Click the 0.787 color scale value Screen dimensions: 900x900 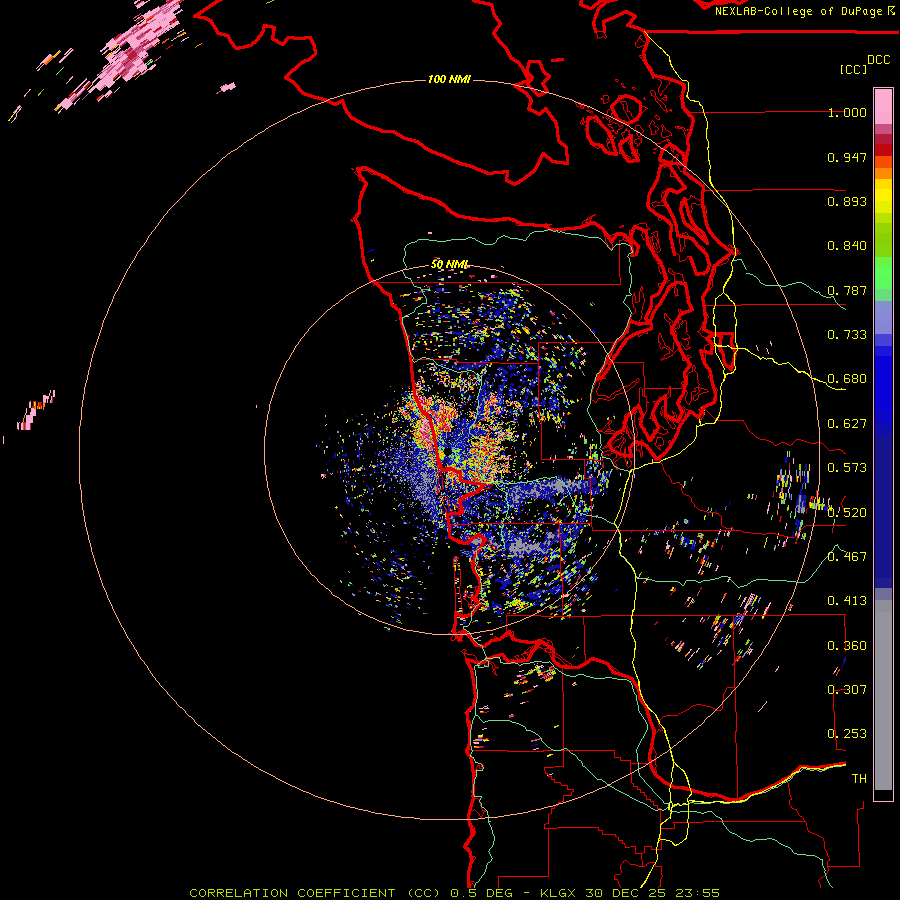(x=847, y=290)
